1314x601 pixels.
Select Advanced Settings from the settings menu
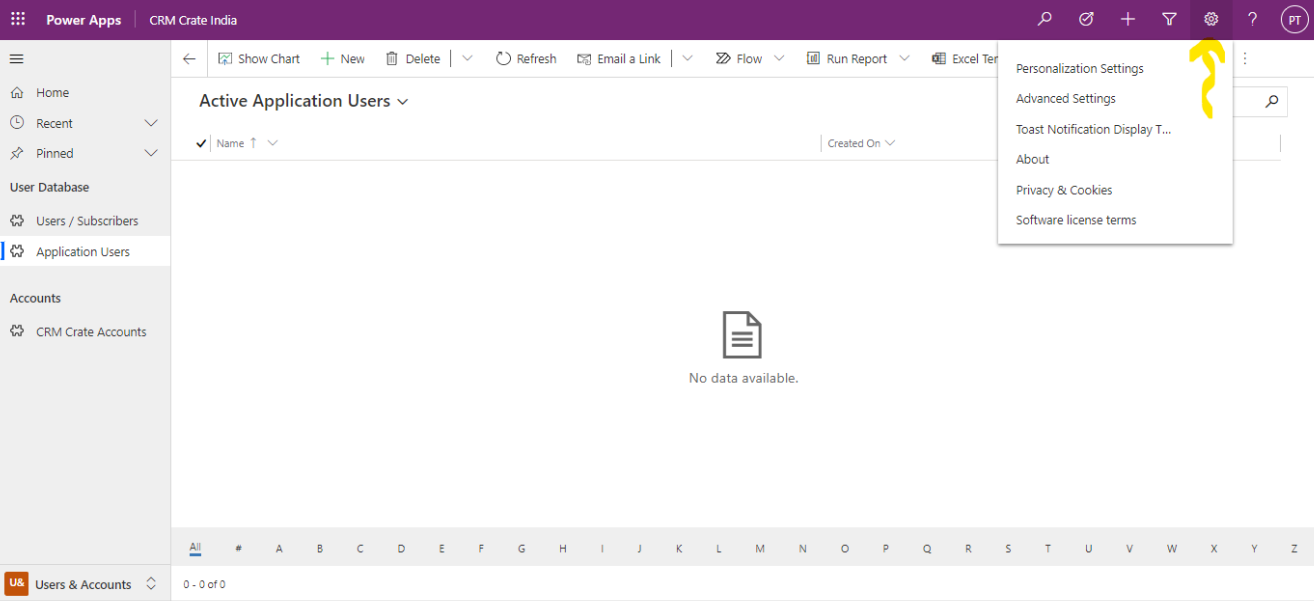[x=1065, y=98]
